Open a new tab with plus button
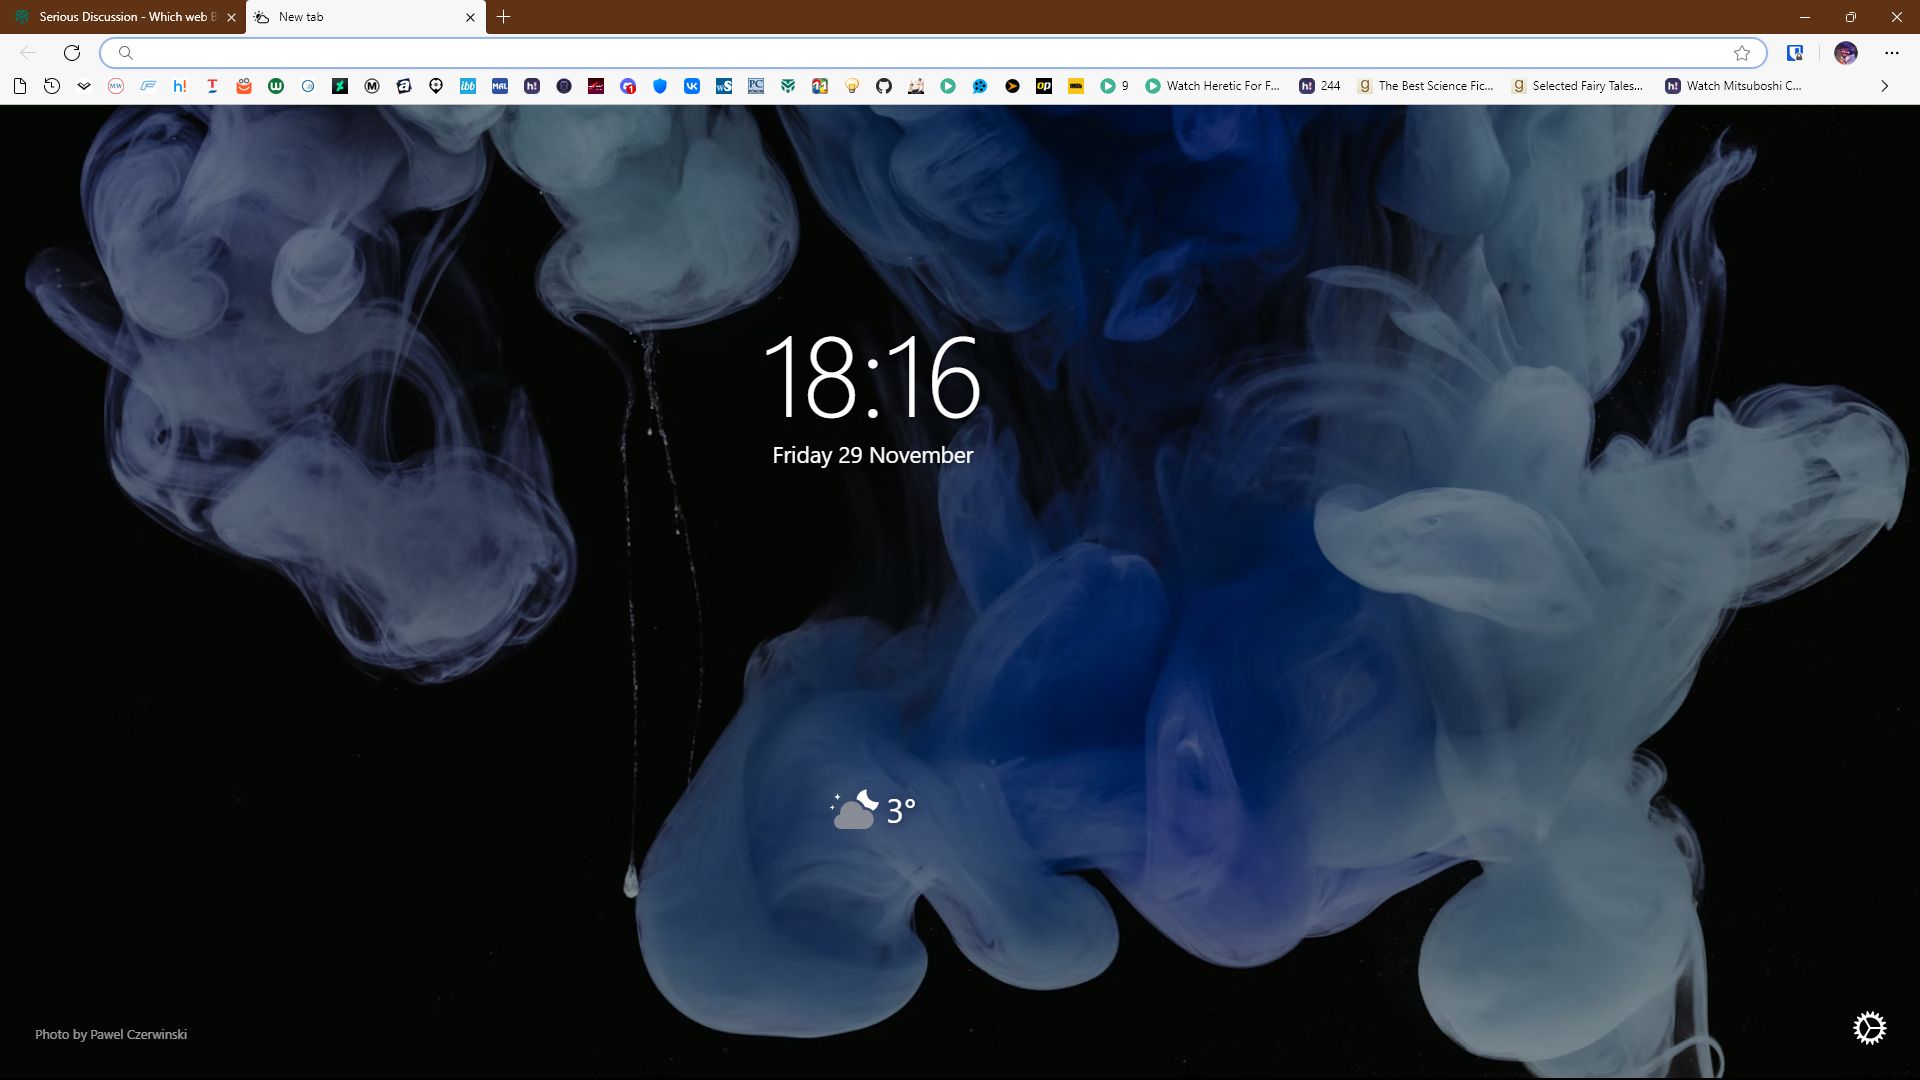Screen dimensions: 1920x1080 pyautogui.click(x=504, y=17)
